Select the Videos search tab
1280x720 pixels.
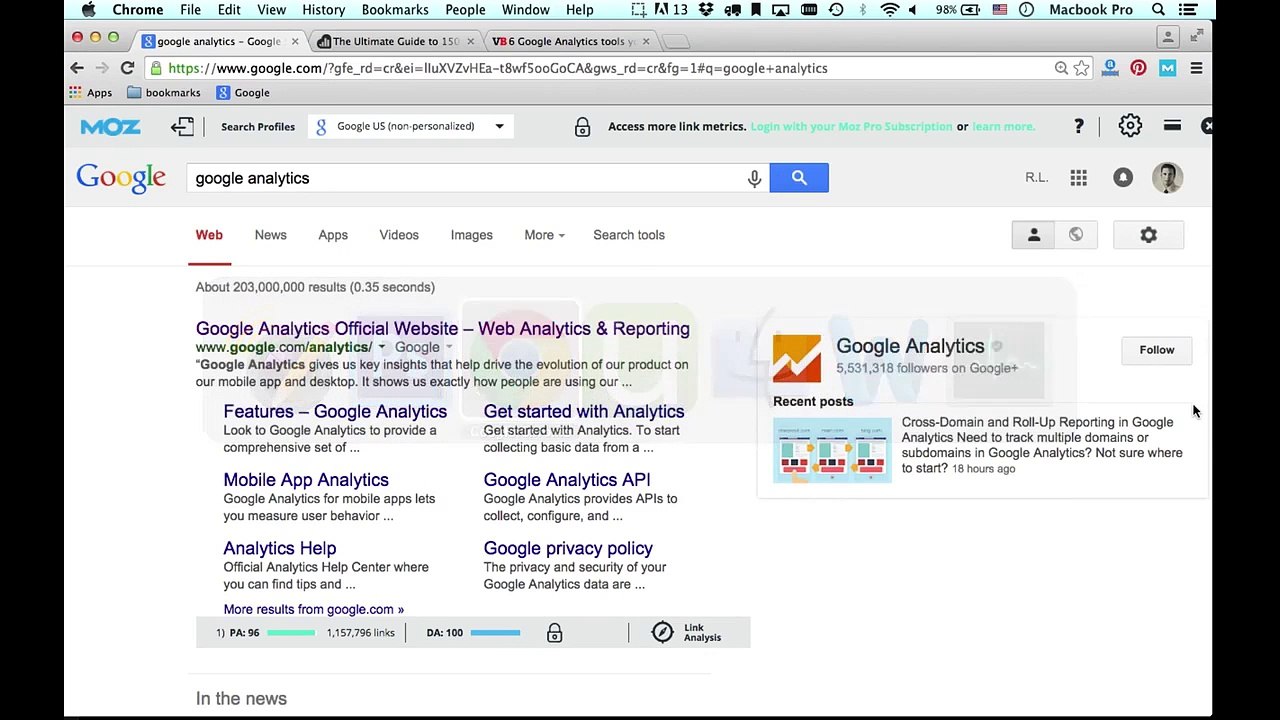(x=399, y=235)
